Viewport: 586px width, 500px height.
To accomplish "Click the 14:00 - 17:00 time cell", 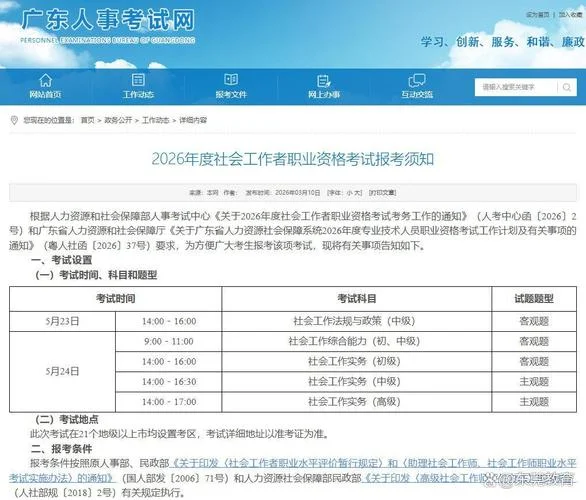I will [x=169, y=402].
